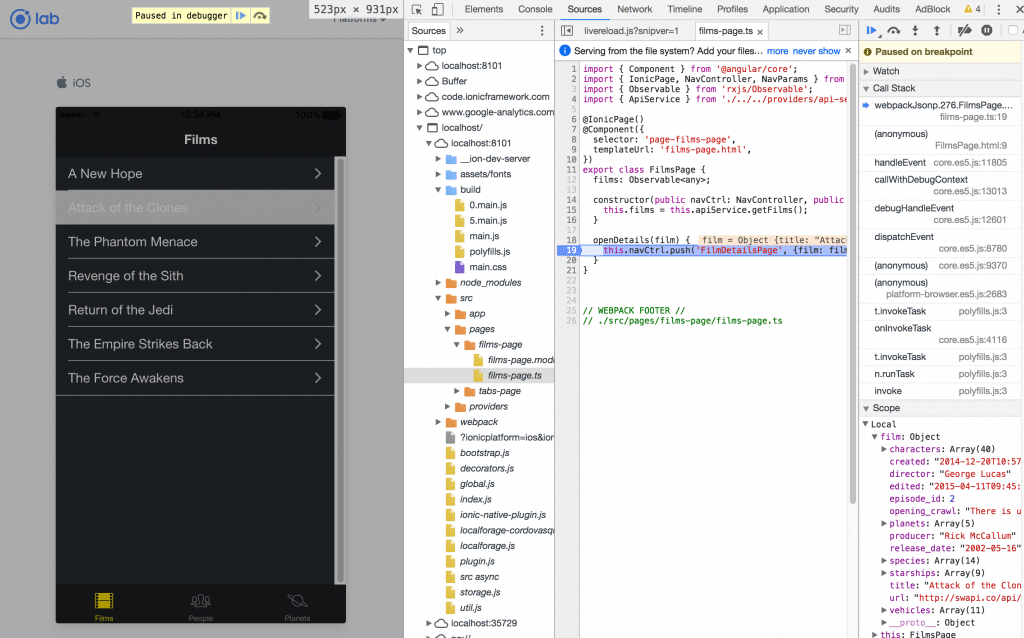Click the code editor vertical scrollbar

[x=852, y=284]
